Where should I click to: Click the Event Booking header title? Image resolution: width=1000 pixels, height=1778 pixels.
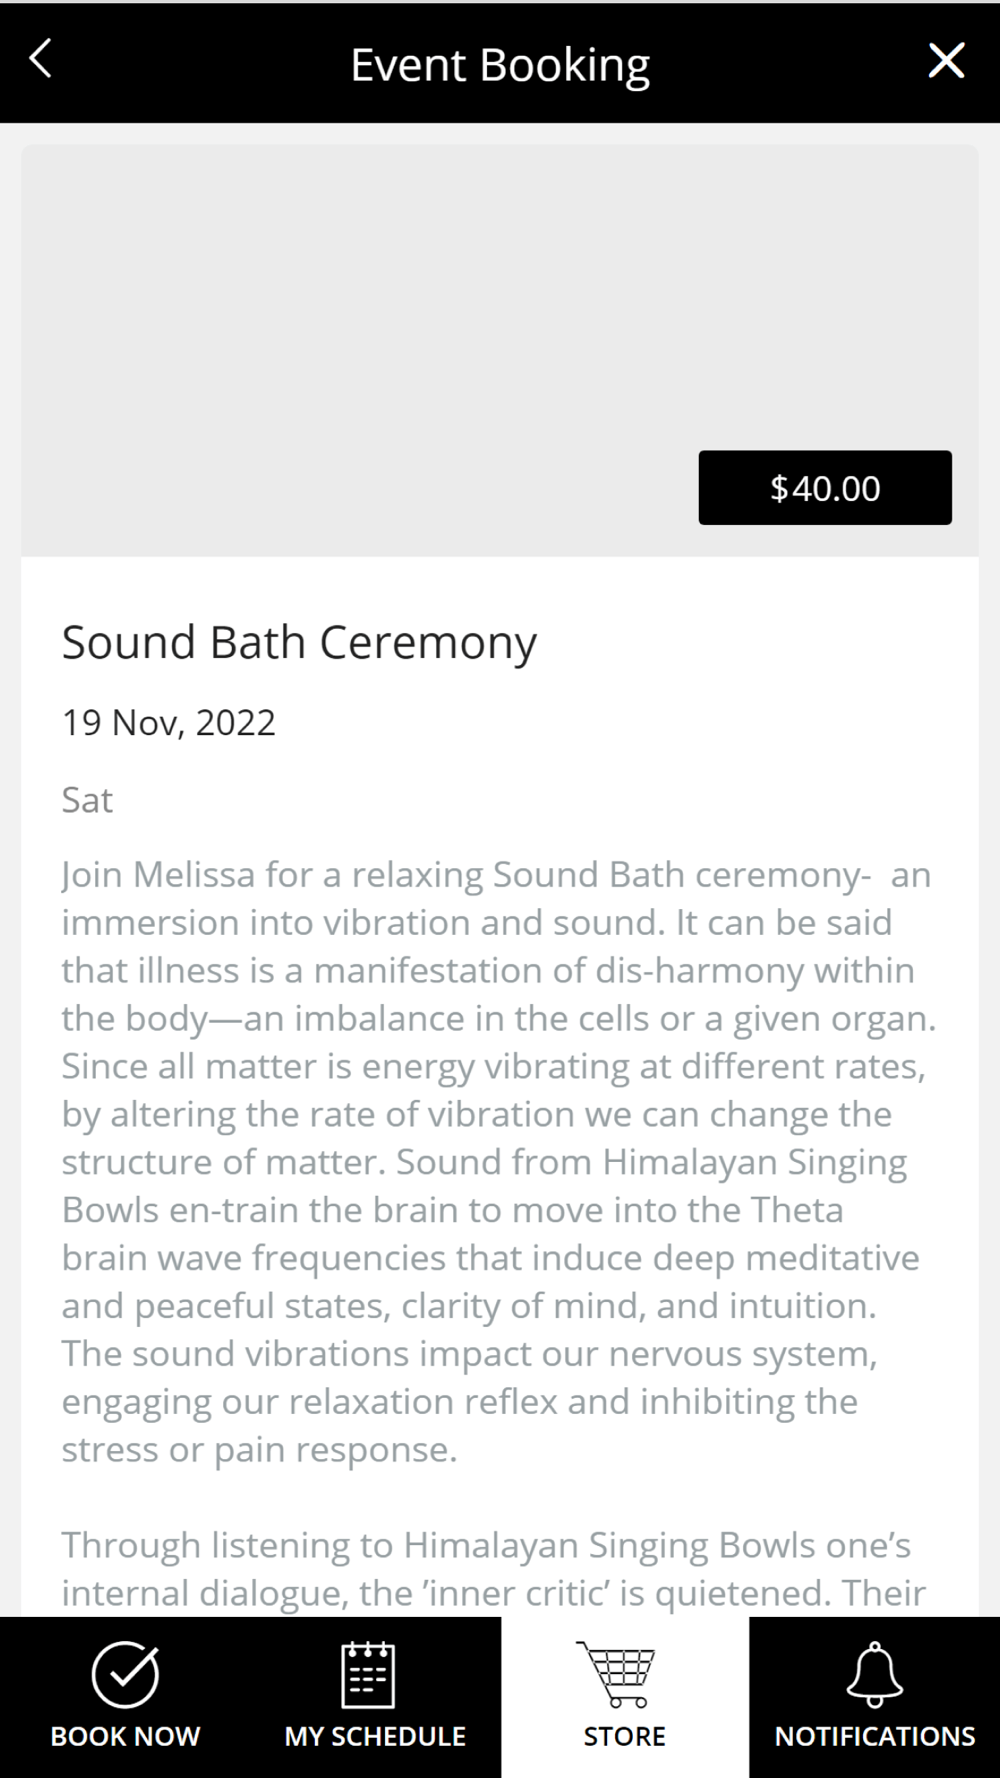coord(500,65)
